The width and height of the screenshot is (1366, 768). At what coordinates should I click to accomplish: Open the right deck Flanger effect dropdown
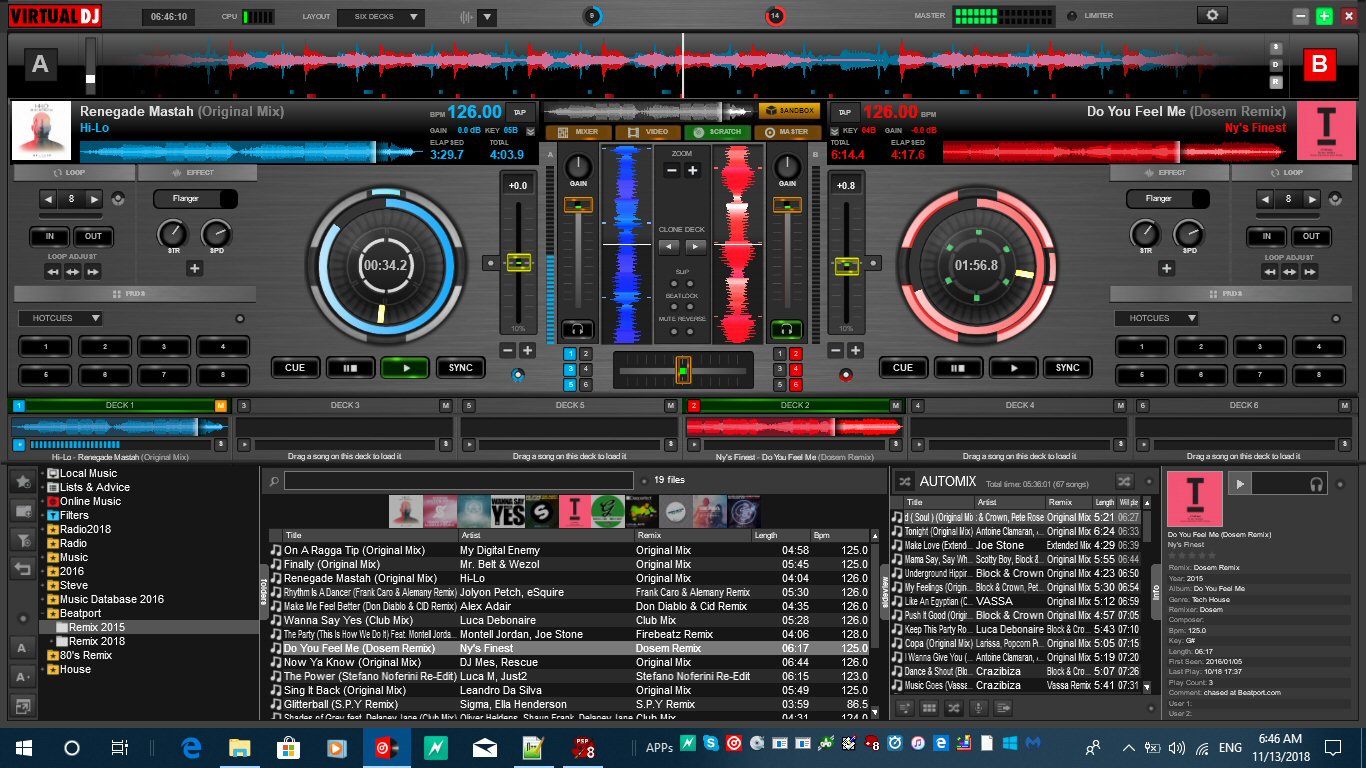coord(1169,198)
